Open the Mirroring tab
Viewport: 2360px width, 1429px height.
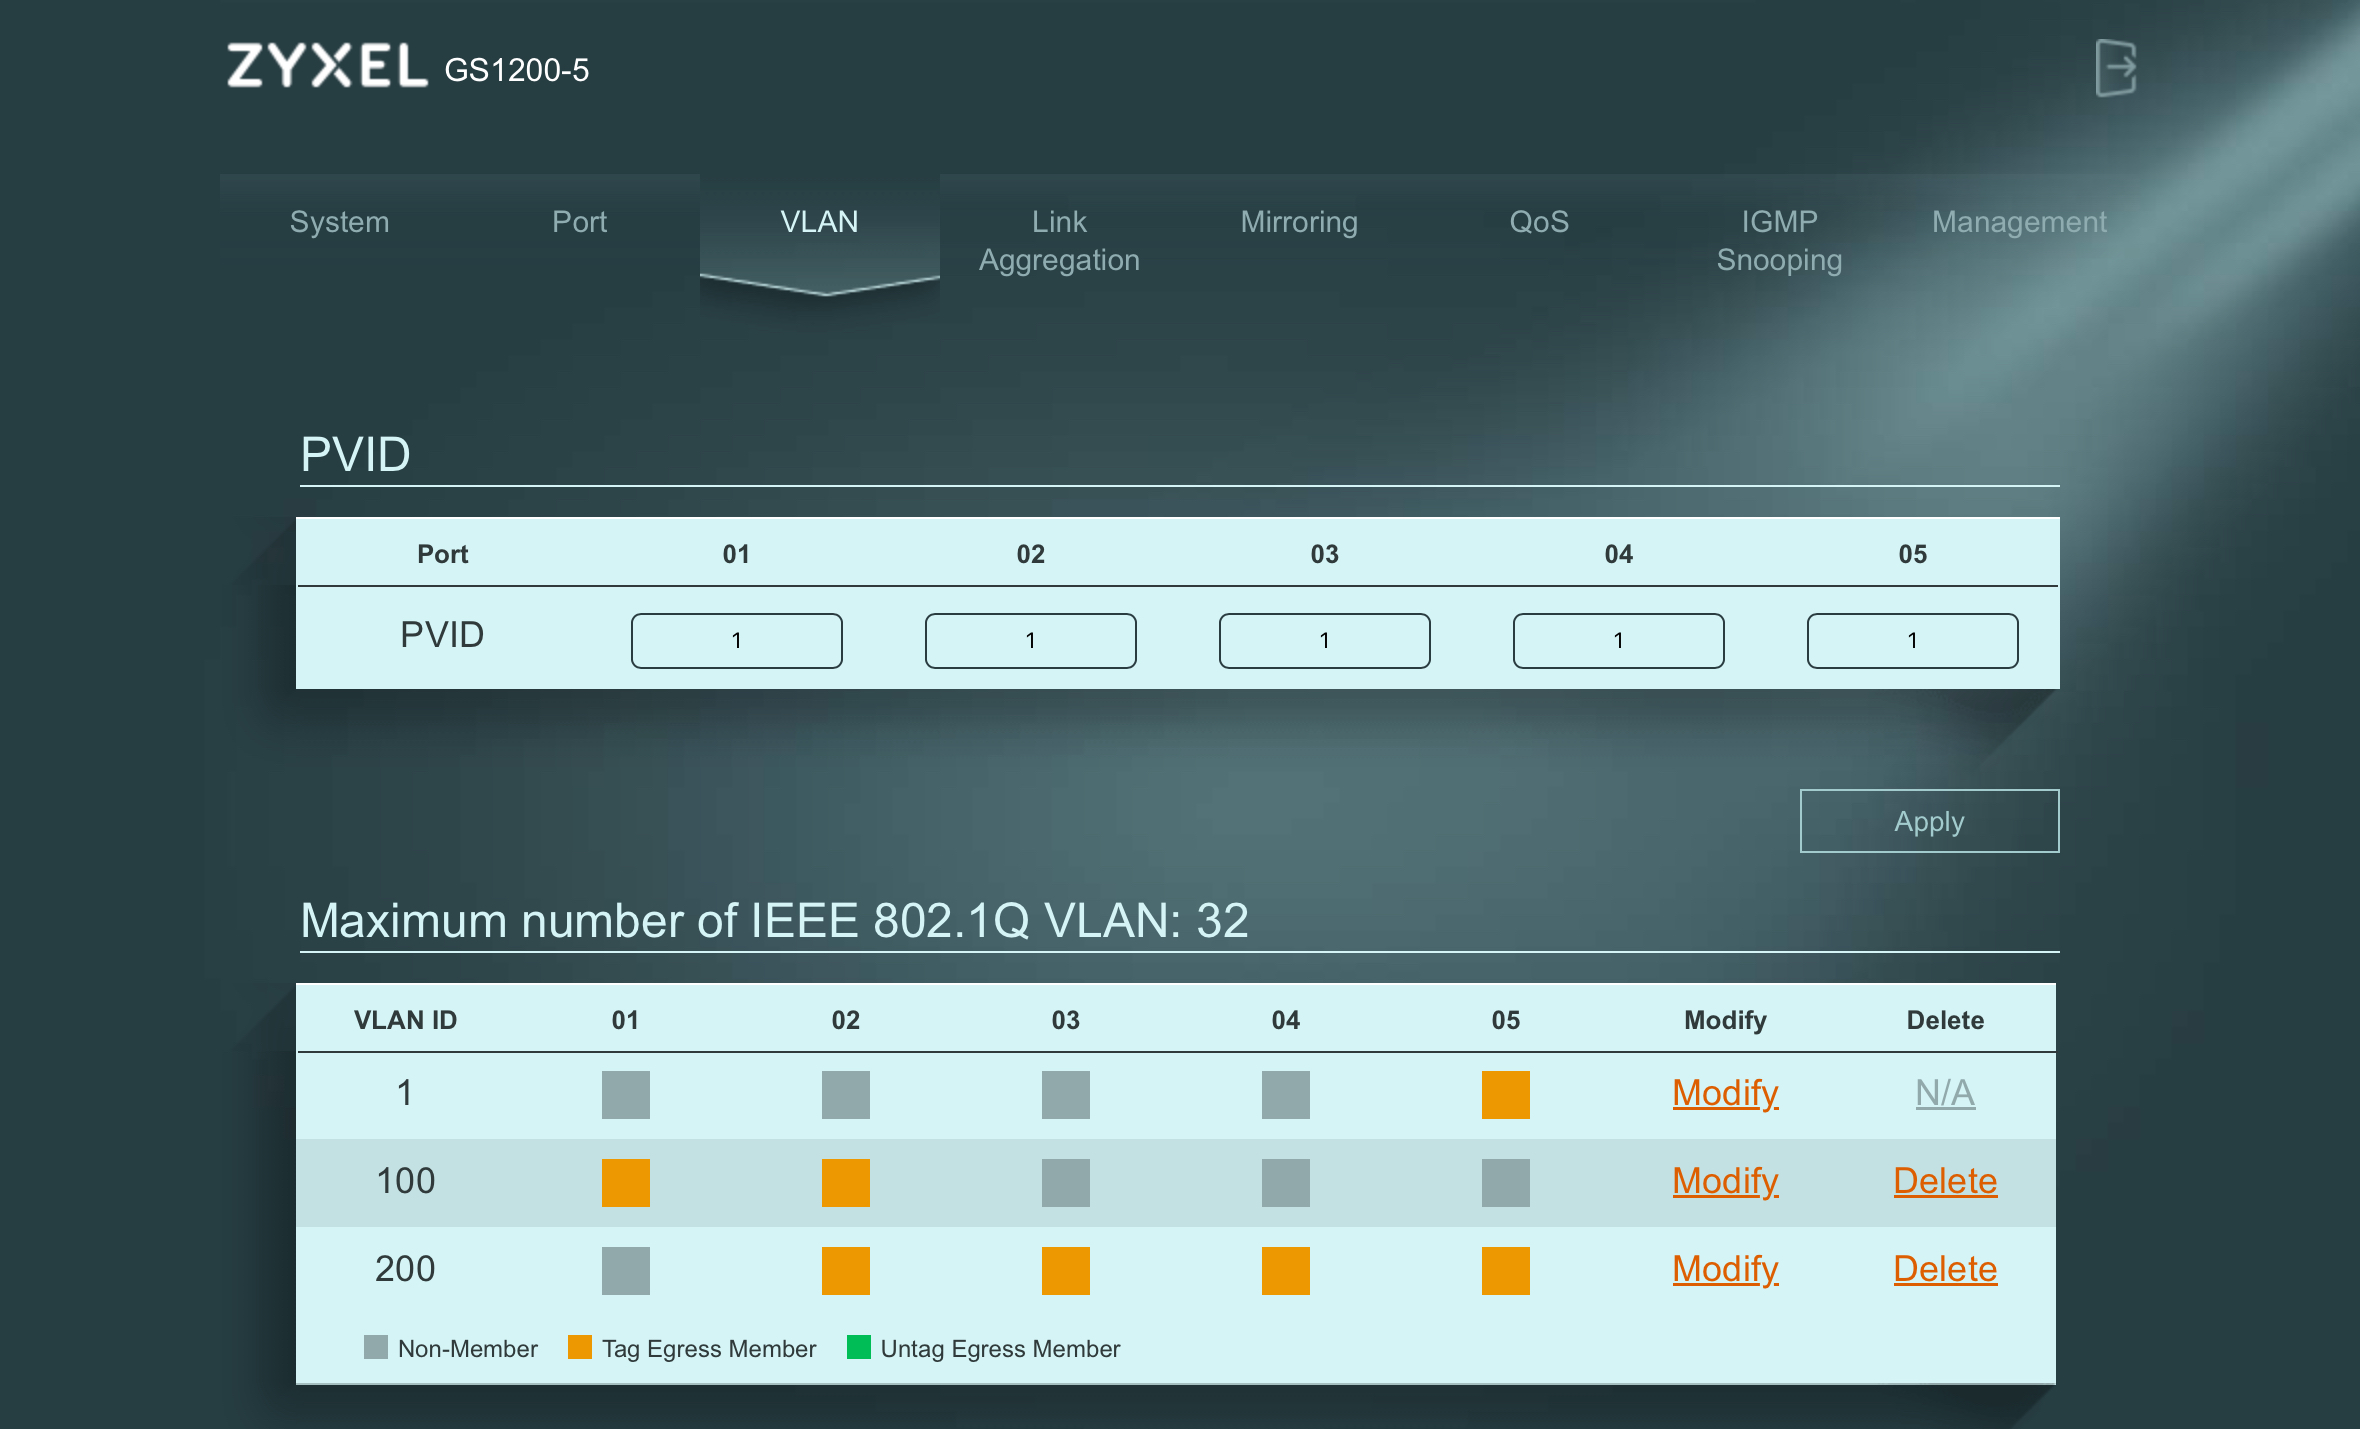(1298, 222)
